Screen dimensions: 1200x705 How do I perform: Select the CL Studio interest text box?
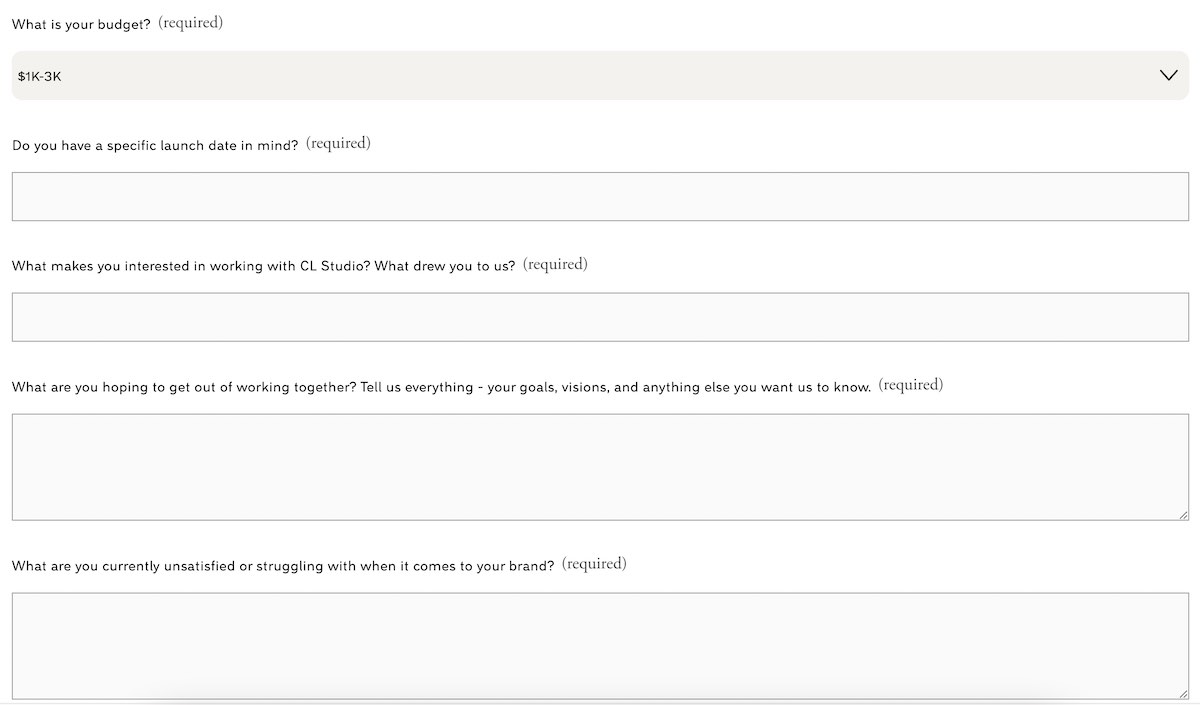[600, 316]
